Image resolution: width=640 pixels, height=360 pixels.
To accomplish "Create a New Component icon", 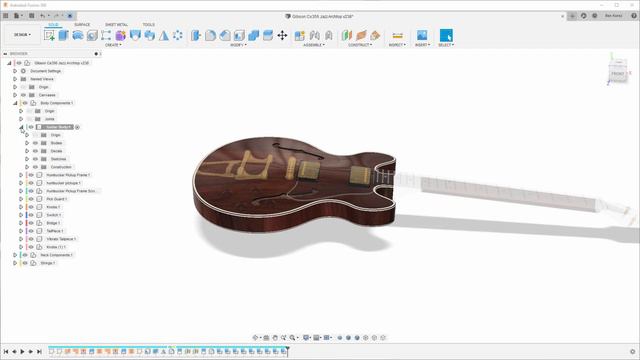I will point(300,36).
